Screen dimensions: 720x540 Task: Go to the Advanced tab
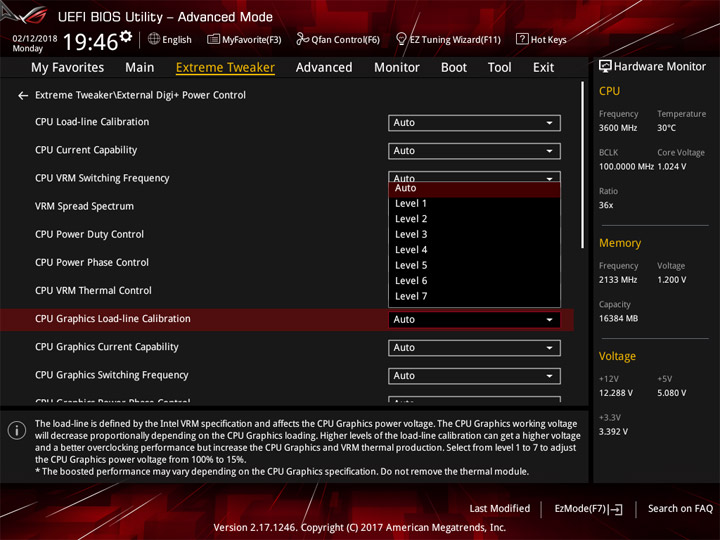(x=324, y=68)
